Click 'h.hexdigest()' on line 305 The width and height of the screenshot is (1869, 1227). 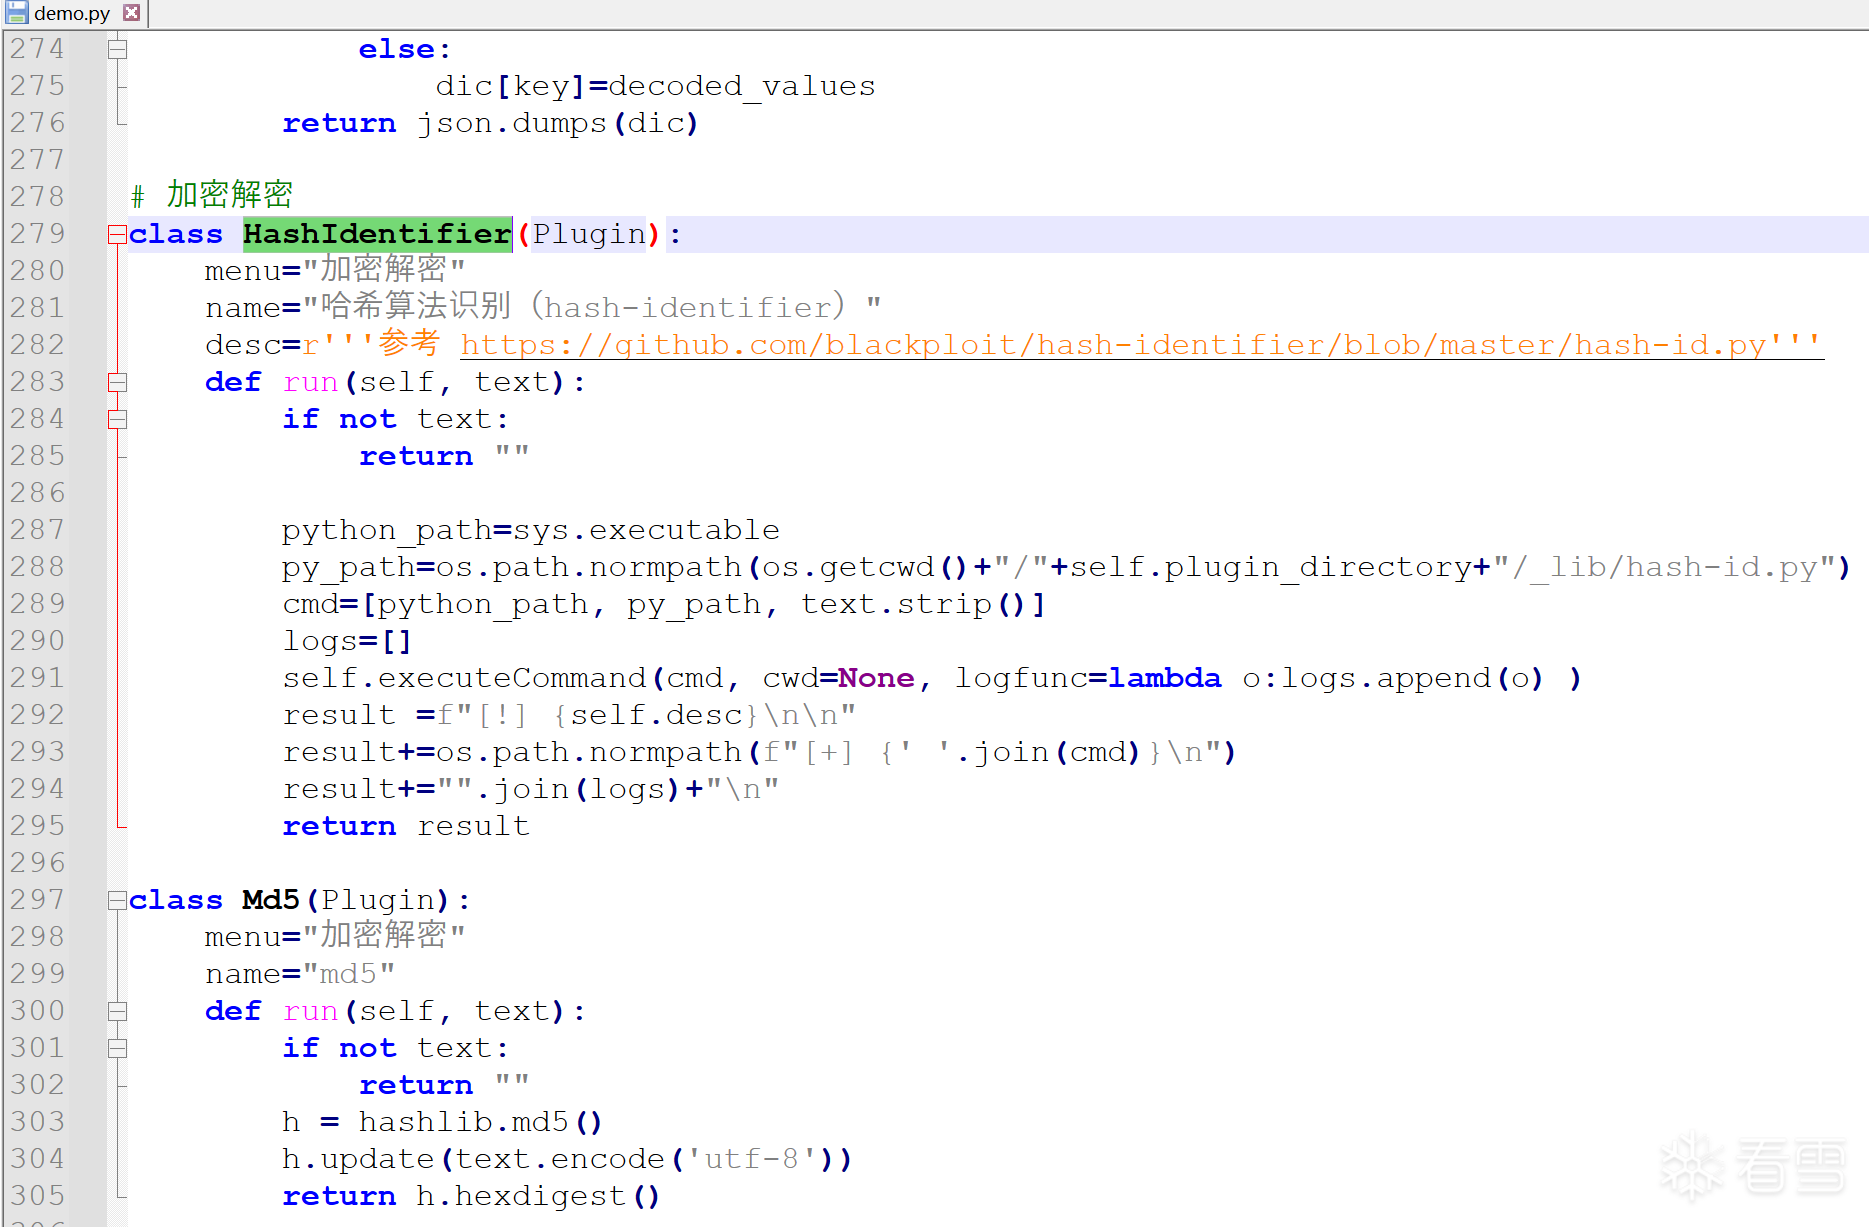[538, 1196]
